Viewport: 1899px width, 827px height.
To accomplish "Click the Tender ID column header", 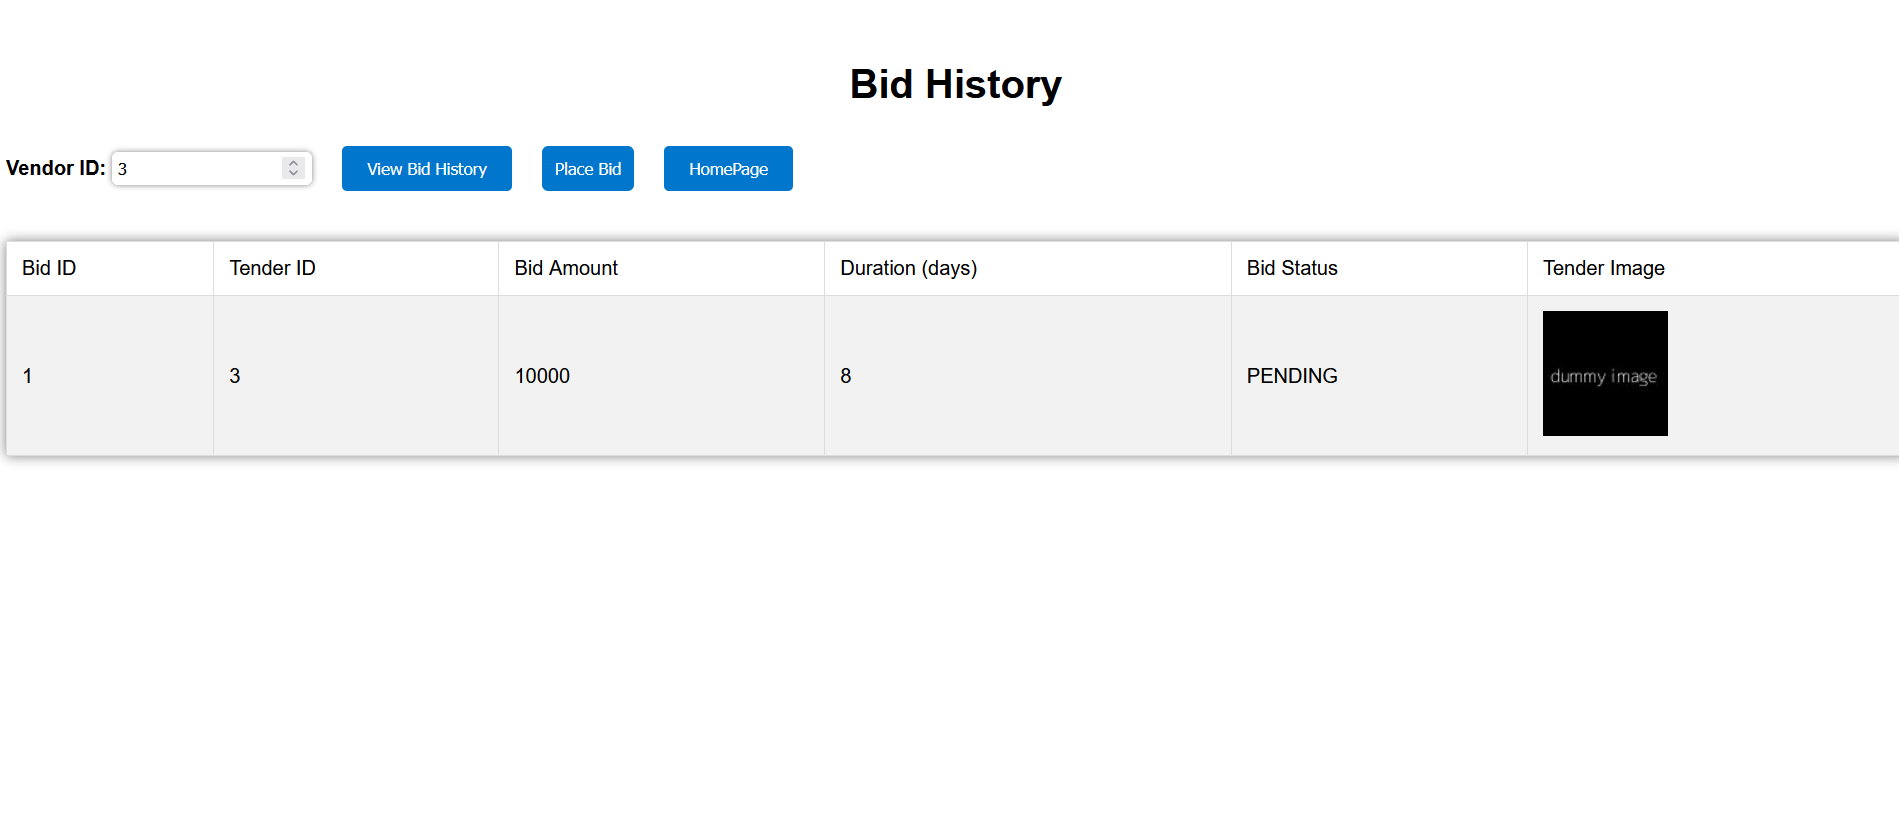I will click(x=272, y=267).
